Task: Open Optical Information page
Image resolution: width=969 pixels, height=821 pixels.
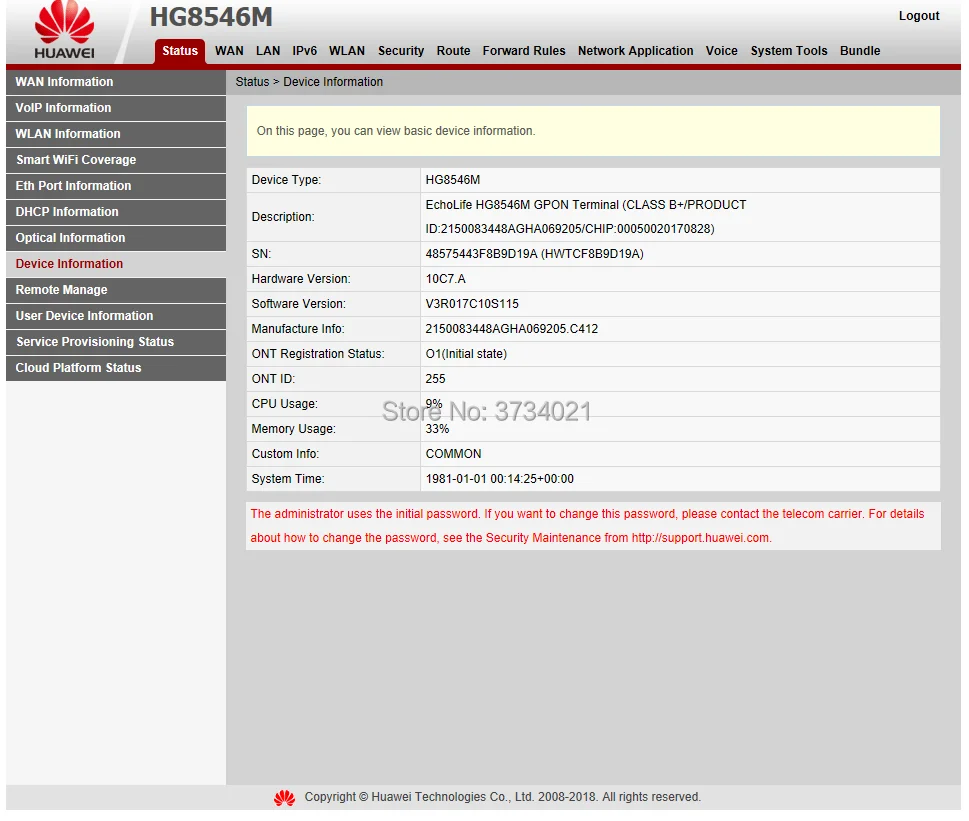Action: (x=116, y=238)
